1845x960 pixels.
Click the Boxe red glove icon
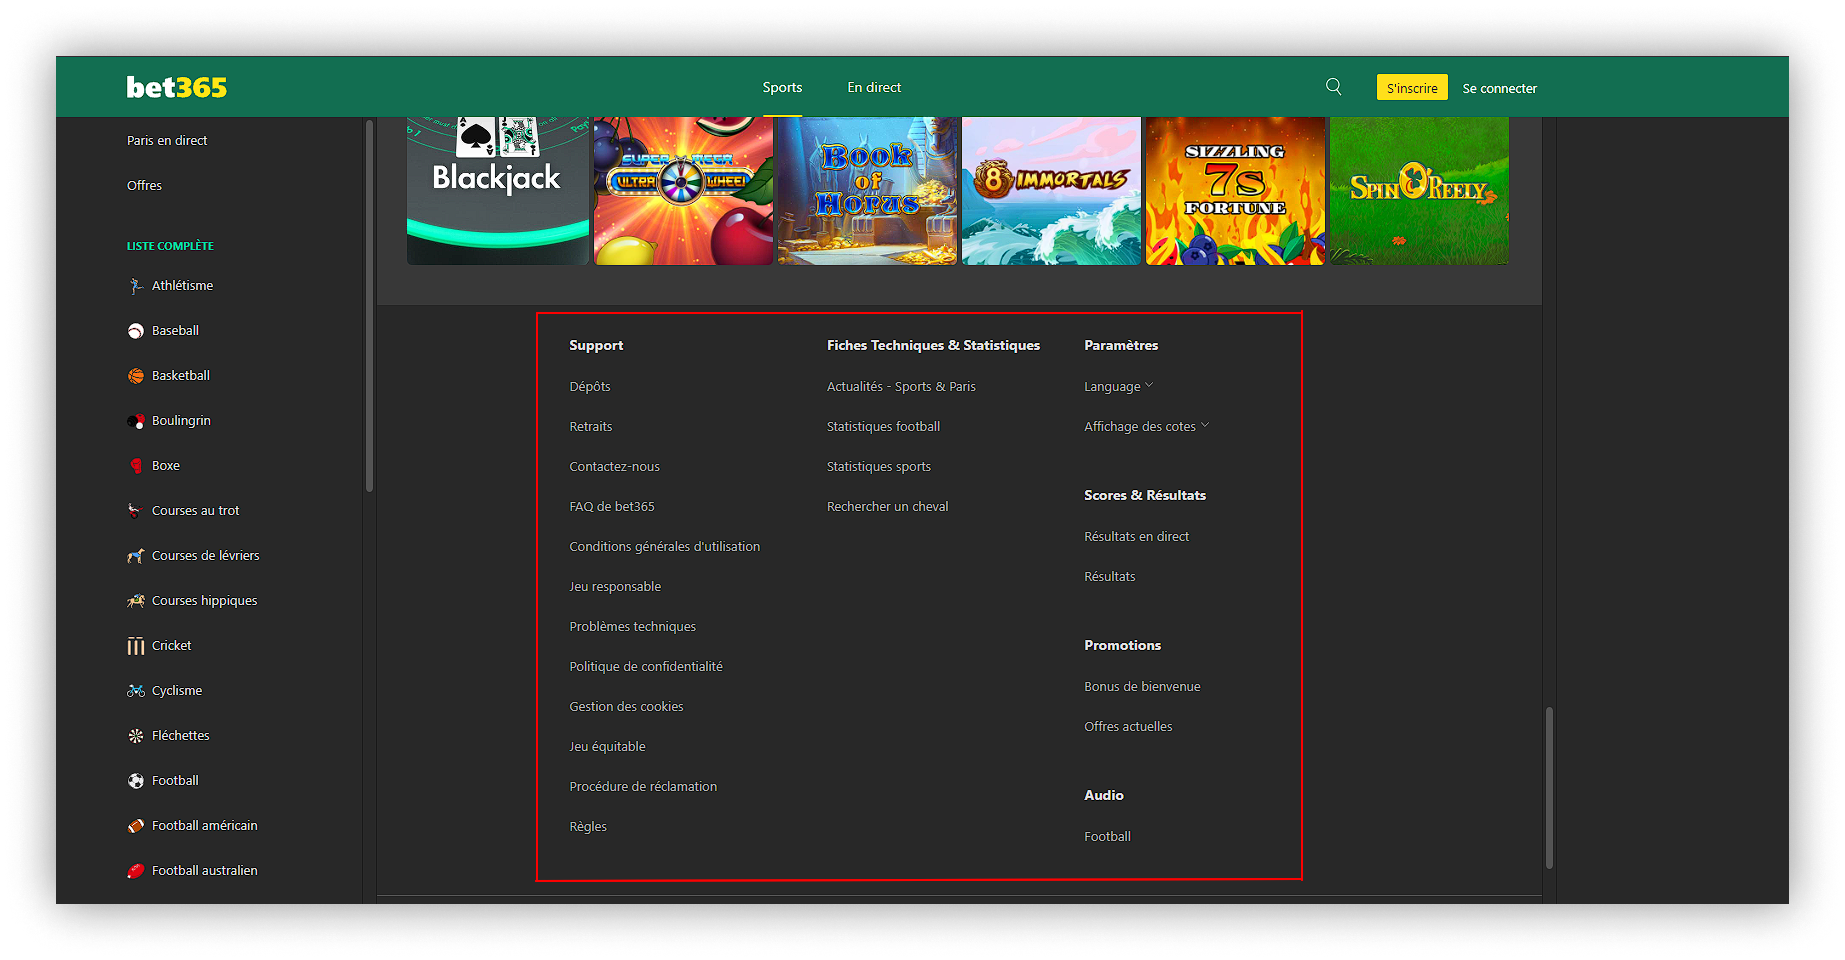136,466
